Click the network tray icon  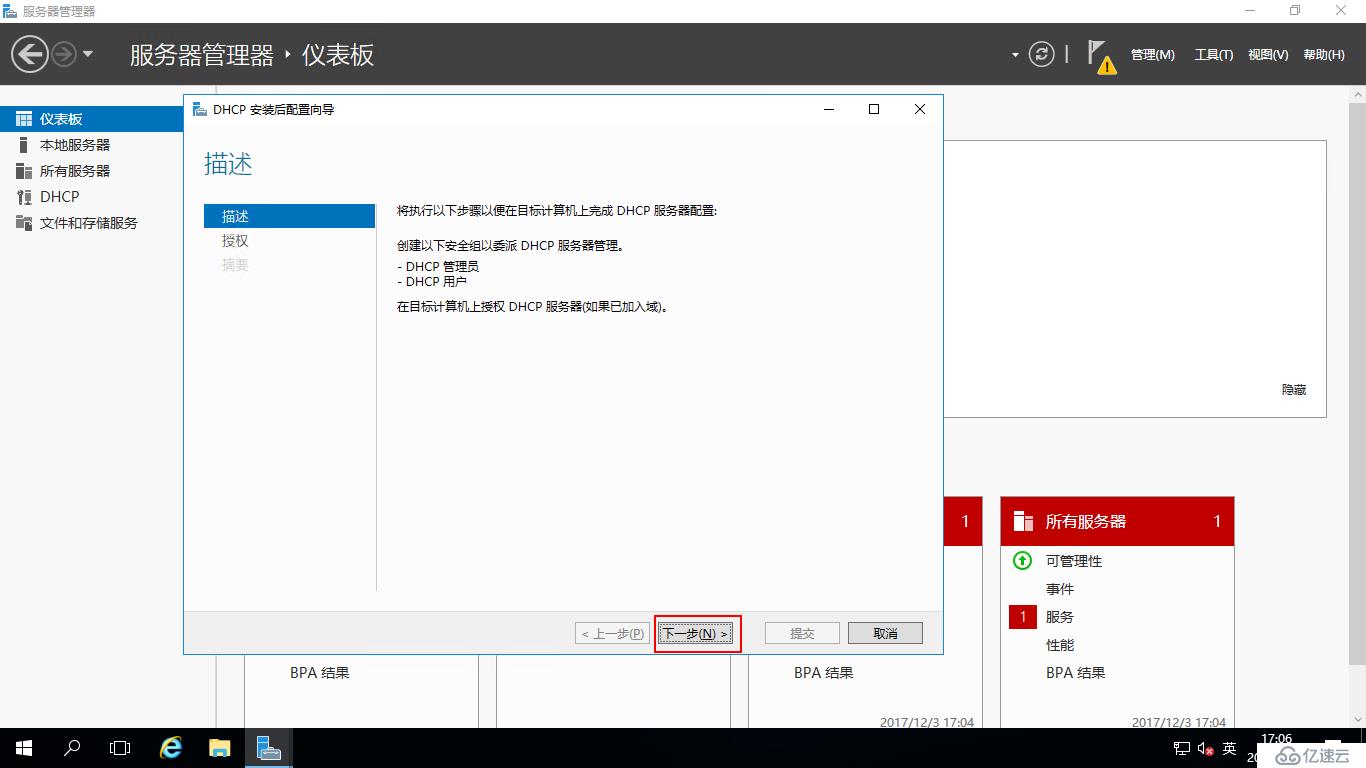pos(1182,749)
